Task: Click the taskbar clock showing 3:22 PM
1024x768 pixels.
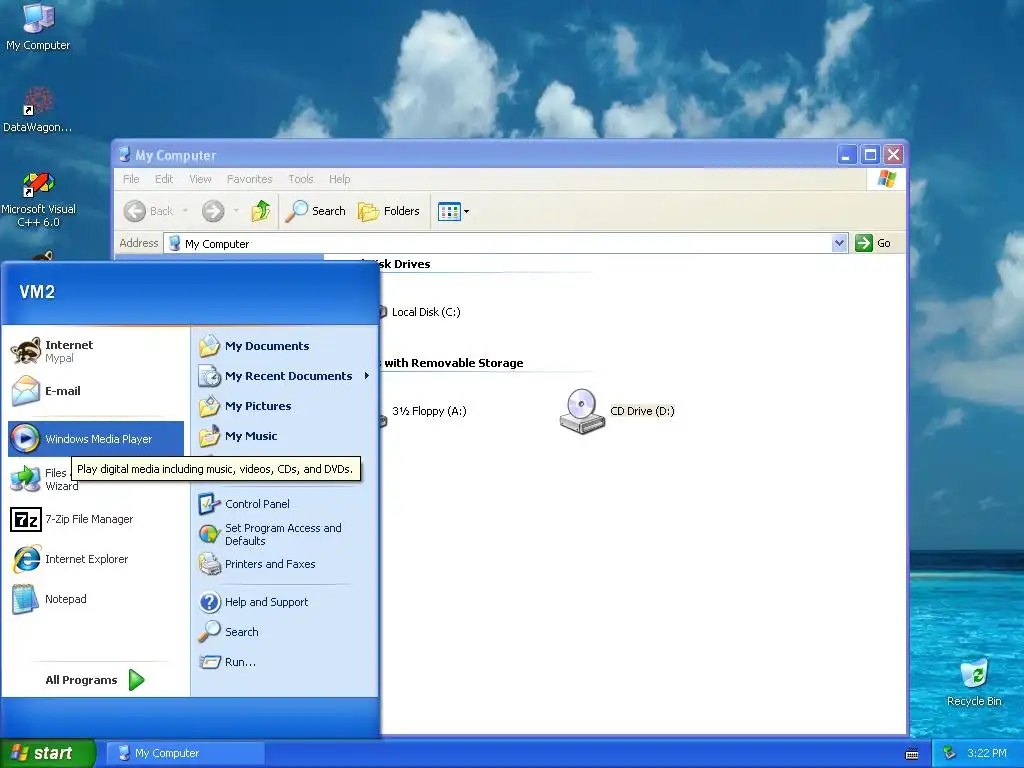Action: [x=987, y=753]
